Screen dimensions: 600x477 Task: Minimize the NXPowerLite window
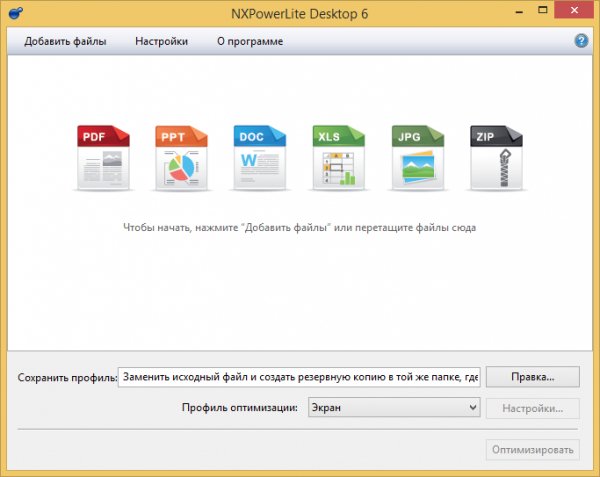click(x=519, y=11)
